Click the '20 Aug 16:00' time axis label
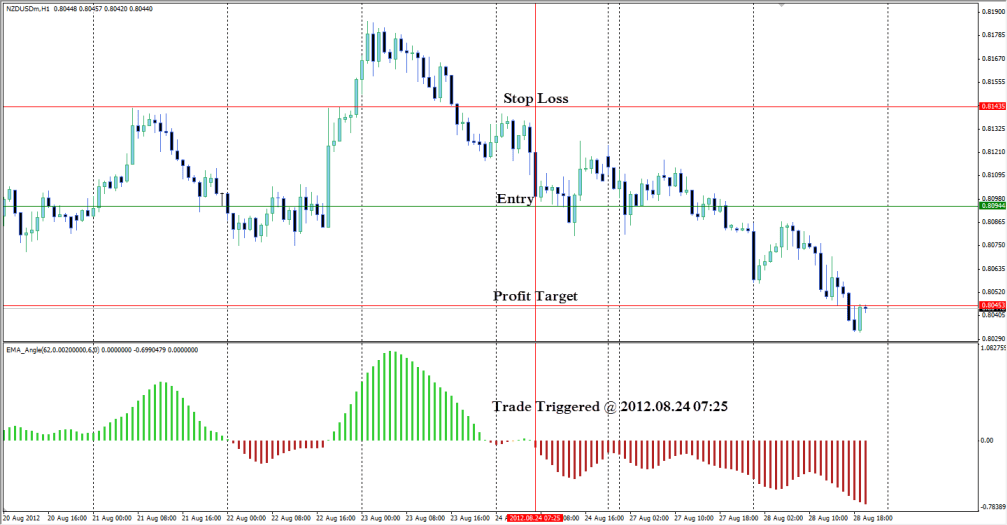The width and height of the screenshot is (1007, 525). (x=67, y=518)
